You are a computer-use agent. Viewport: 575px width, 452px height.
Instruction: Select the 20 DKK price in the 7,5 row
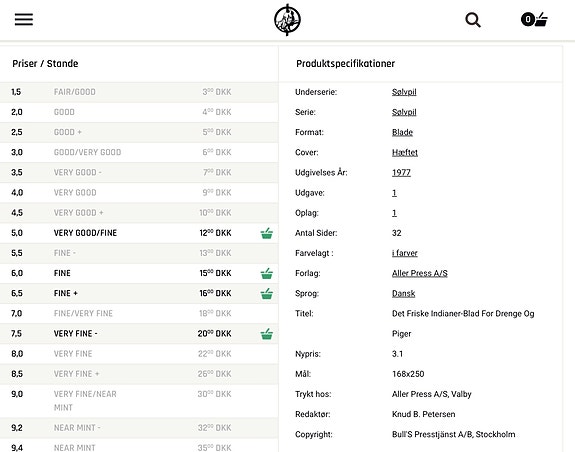coord(215,334)
